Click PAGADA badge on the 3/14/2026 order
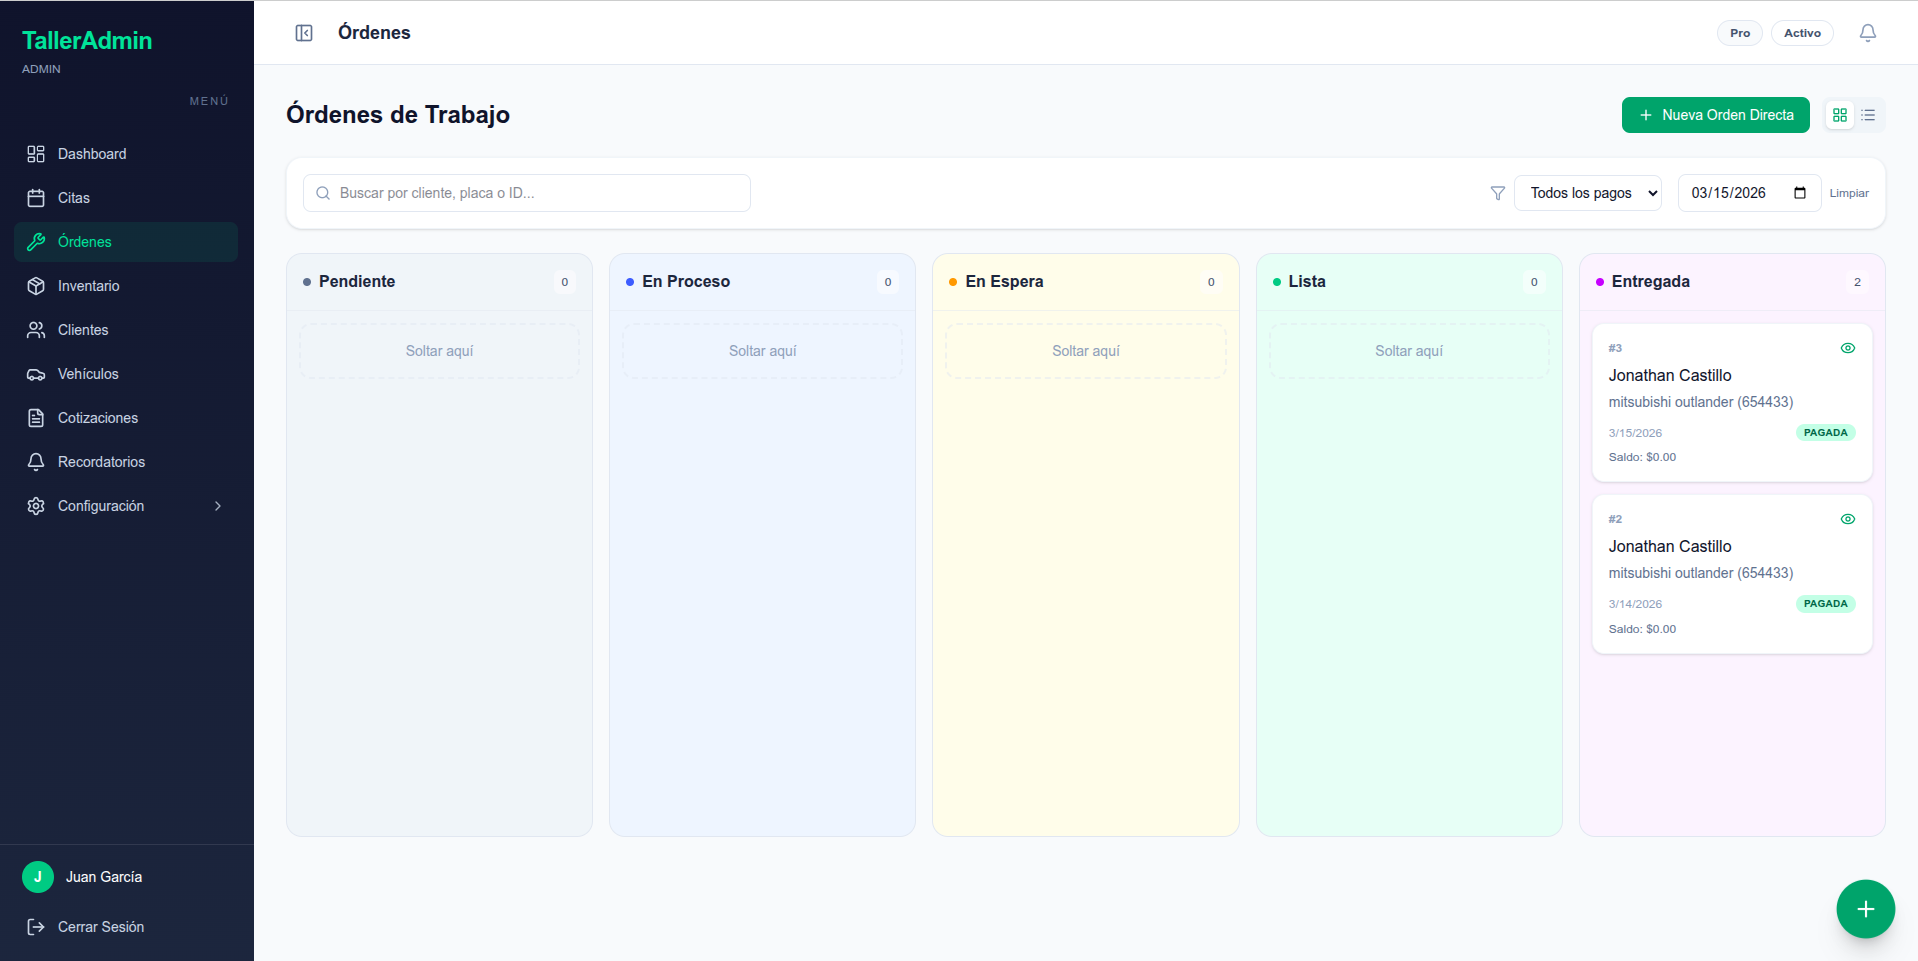Image resolution: width=1918 pixels, height=961 pixels. [1825, 604]
